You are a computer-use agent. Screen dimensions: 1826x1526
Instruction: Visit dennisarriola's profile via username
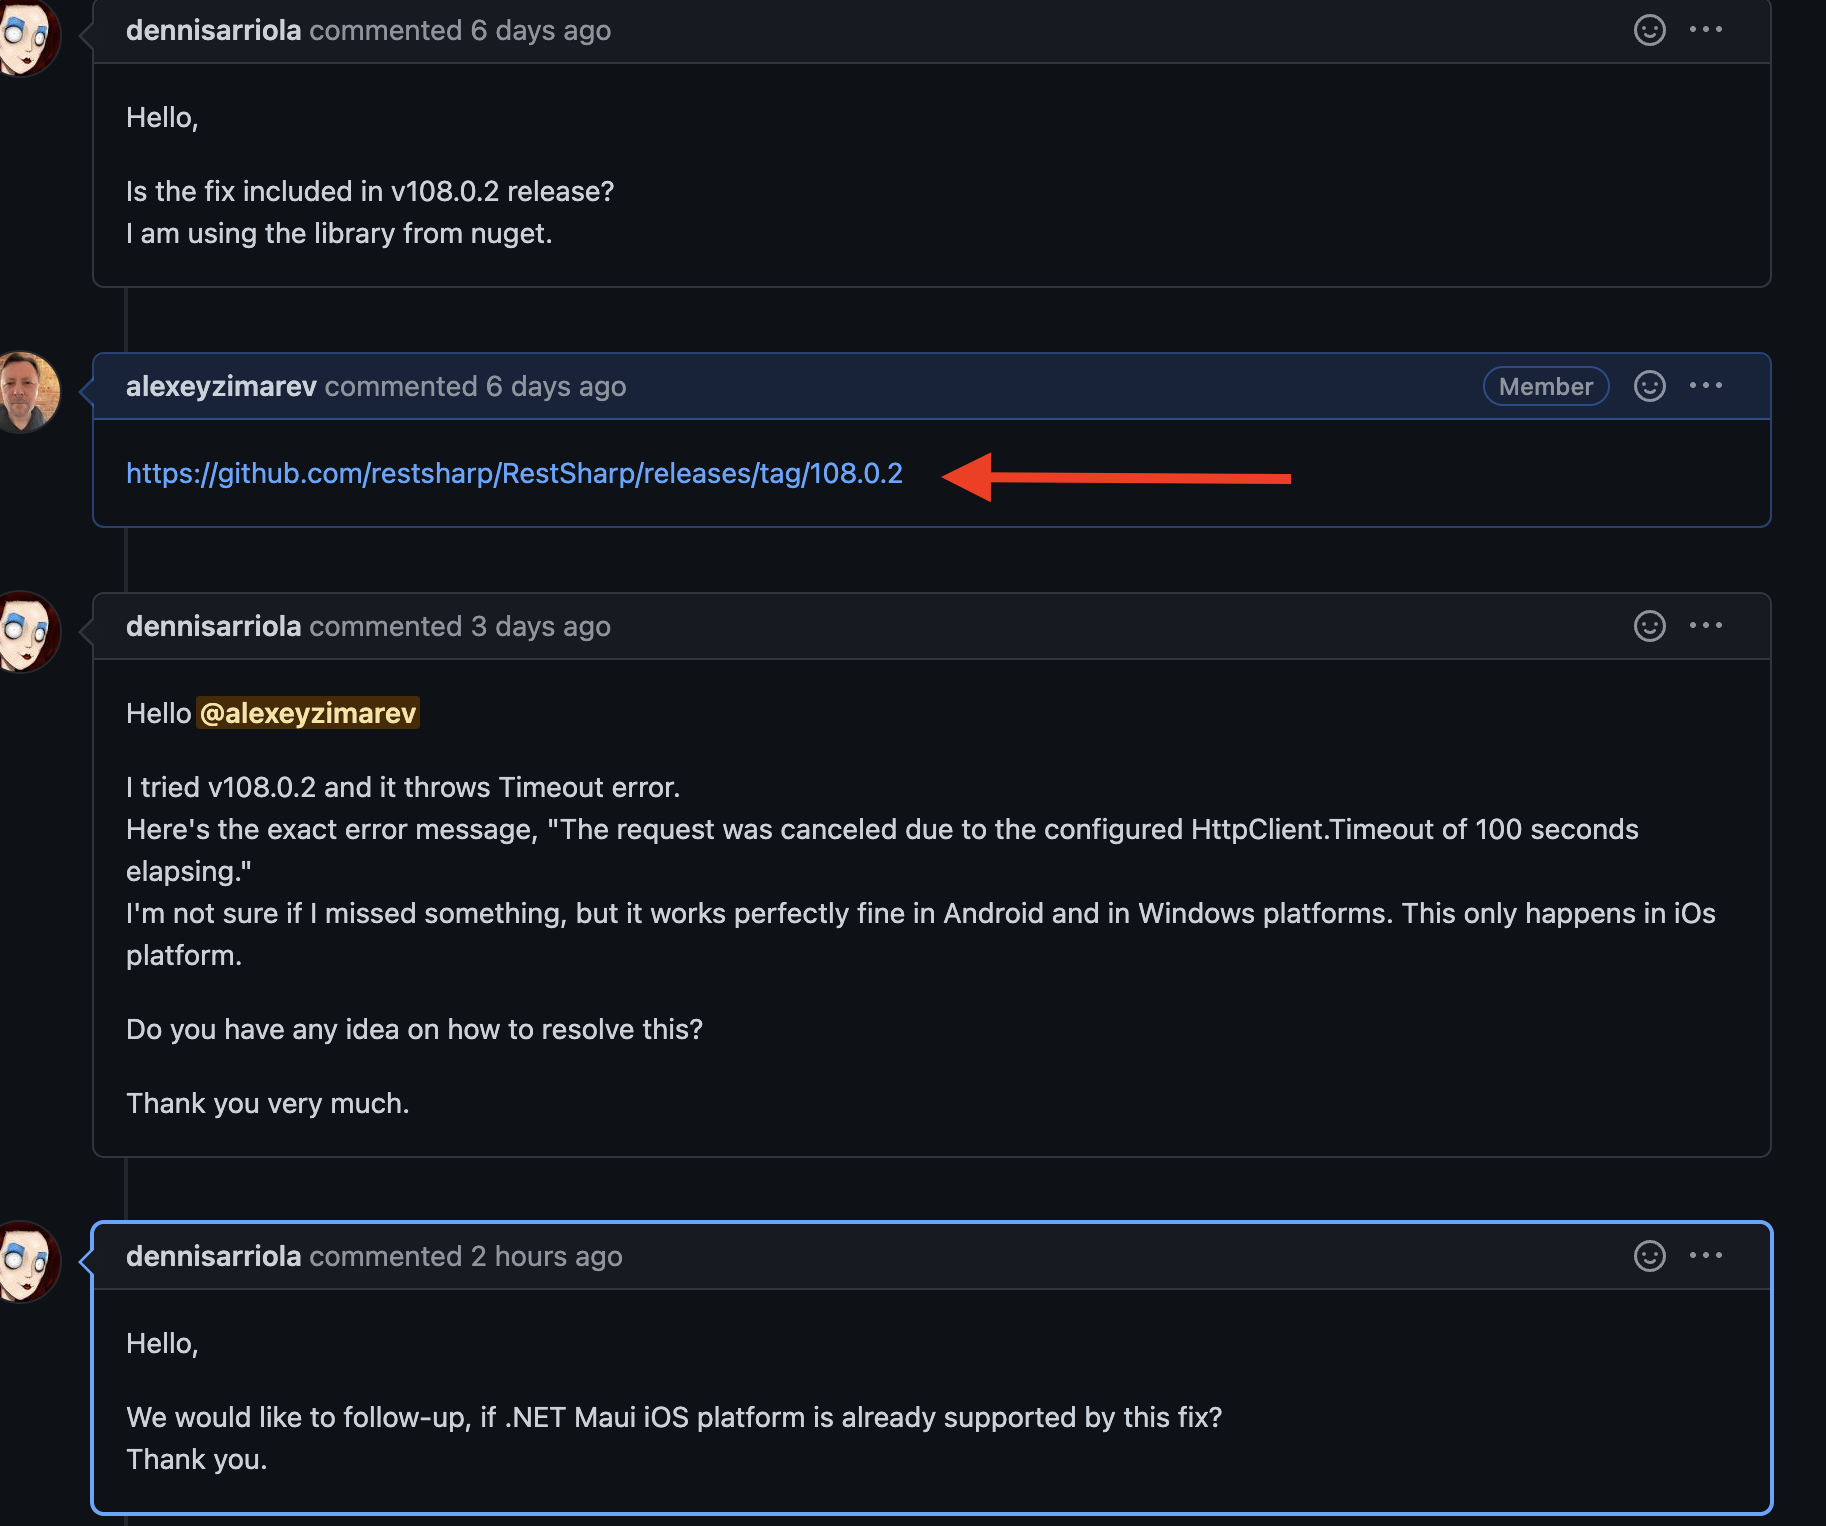click(x=212, y=30)
